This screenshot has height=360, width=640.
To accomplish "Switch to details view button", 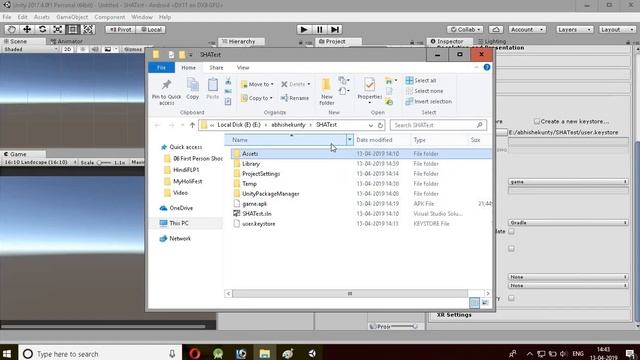I will [x=474, y=303].
